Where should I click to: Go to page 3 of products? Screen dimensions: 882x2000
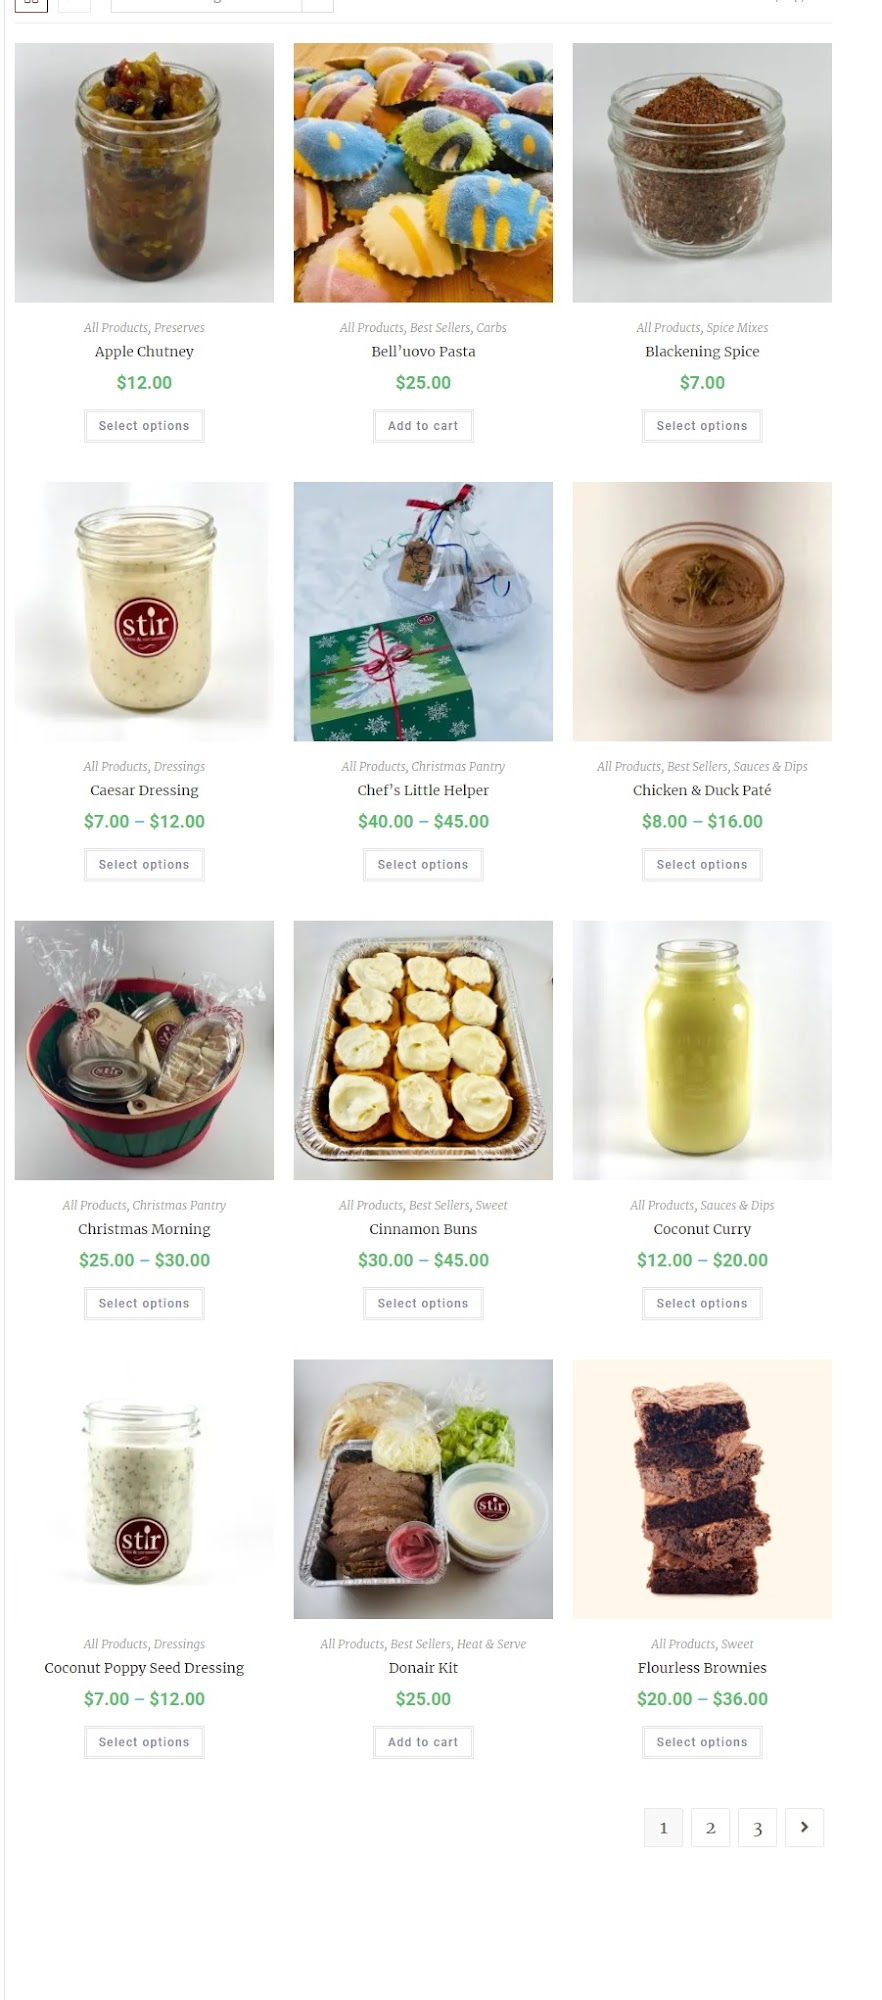757,1827
